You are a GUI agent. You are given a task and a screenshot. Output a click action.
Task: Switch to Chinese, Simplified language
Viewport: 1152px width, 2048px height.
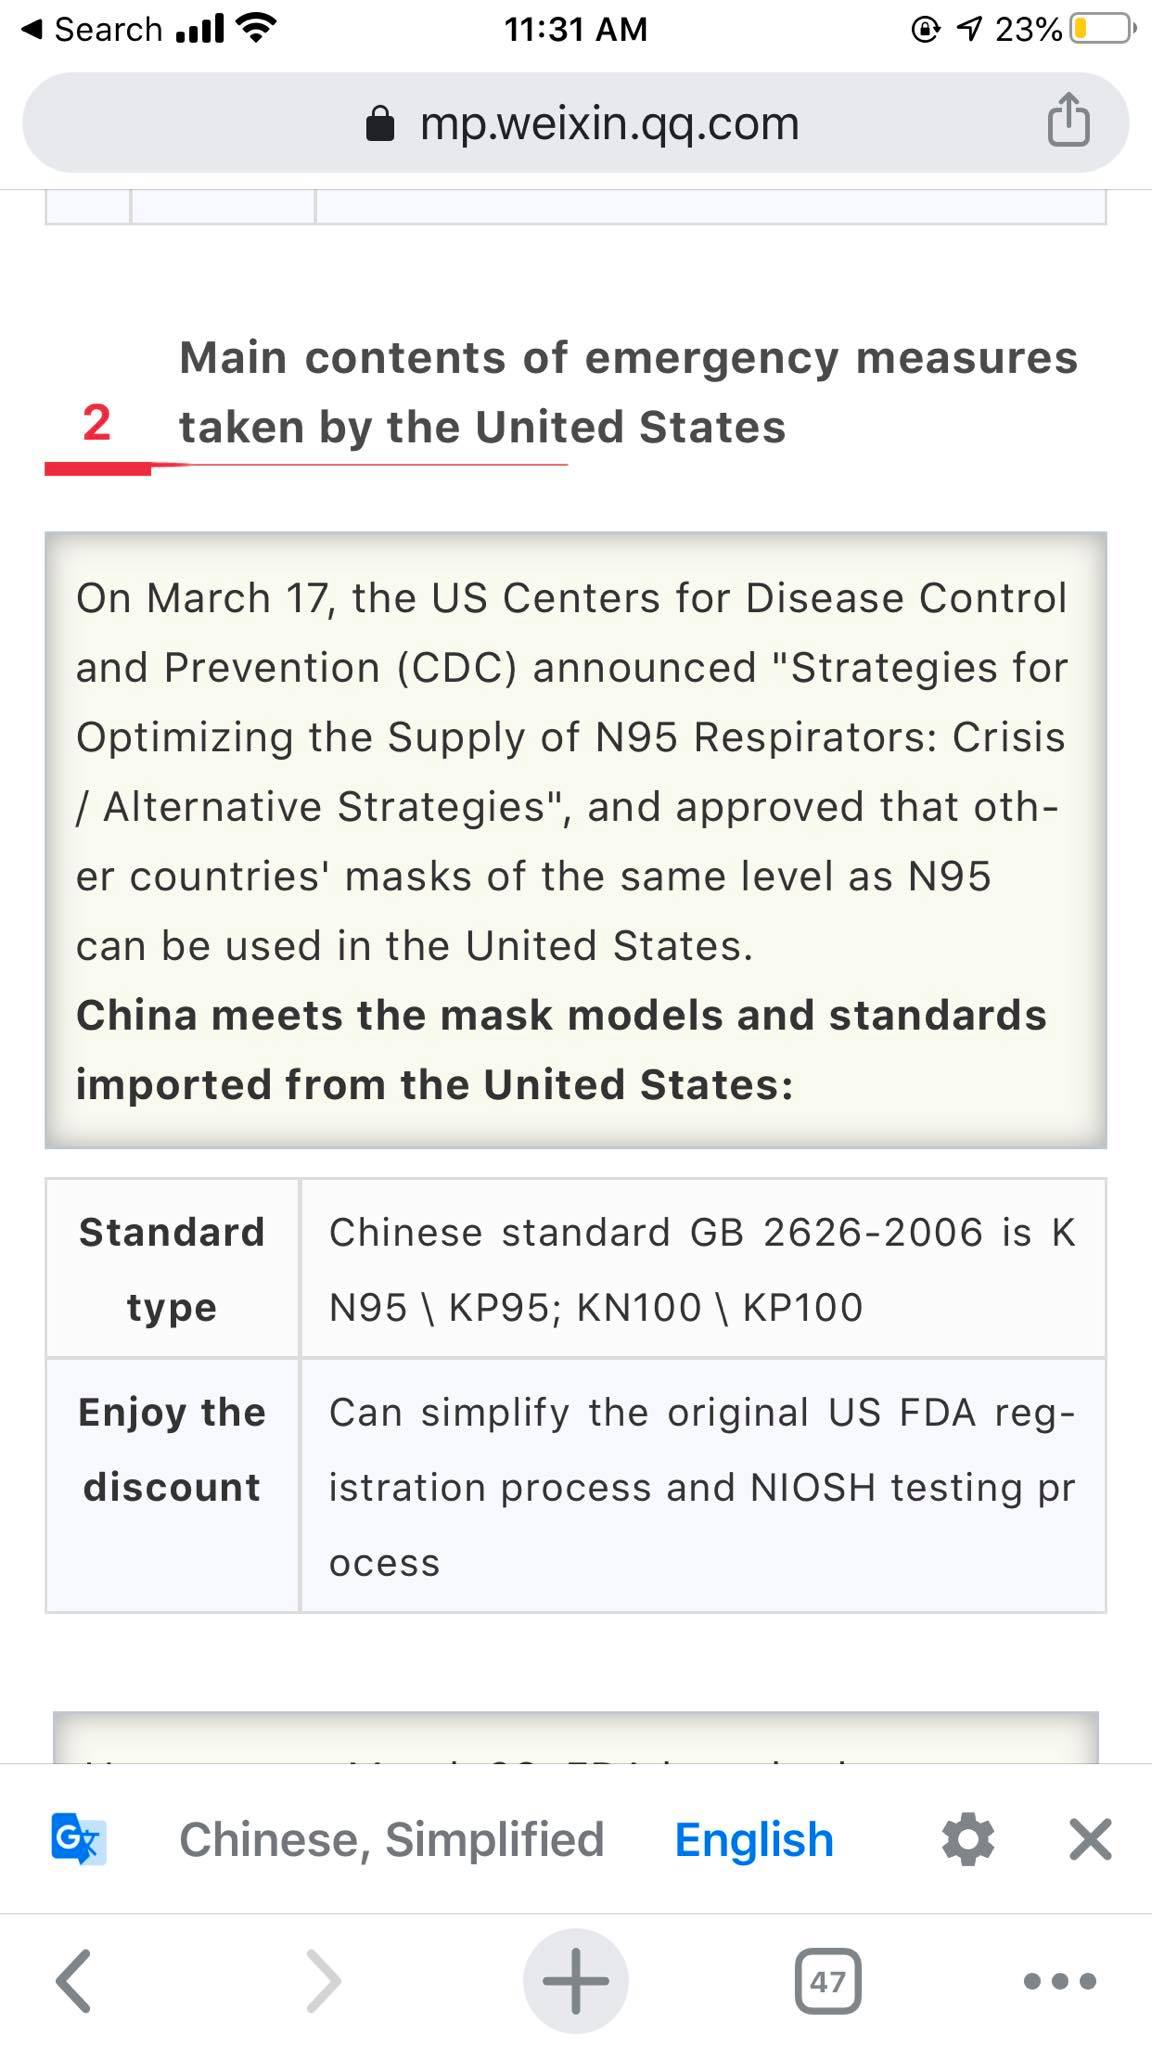pos(391,1839)
